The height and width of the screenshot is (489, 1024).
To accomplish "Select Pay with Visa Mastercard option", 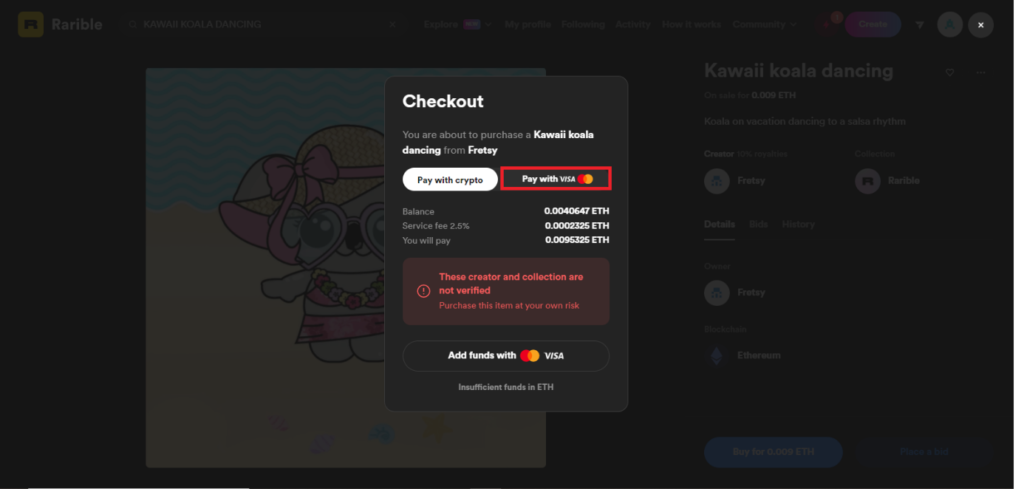I will point(556,179).
